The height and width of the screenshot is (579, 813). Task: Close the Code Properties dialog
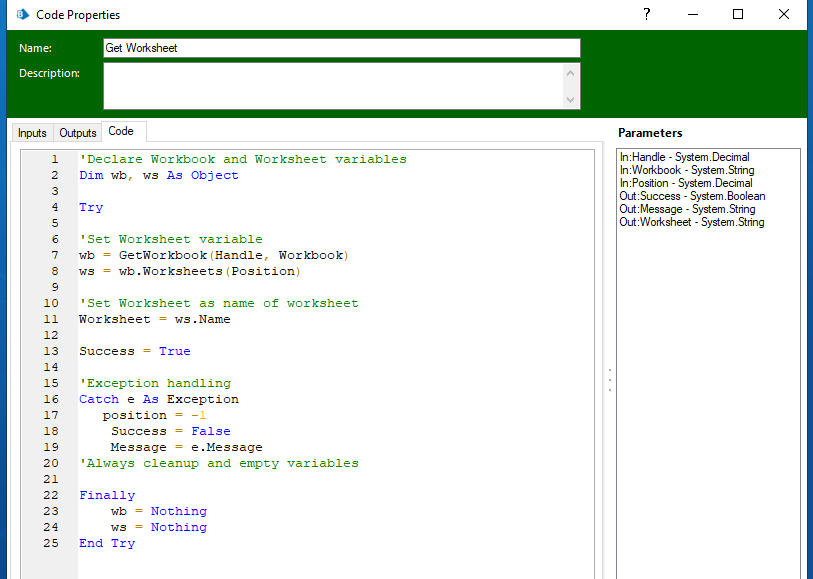[x=784, y=14]
